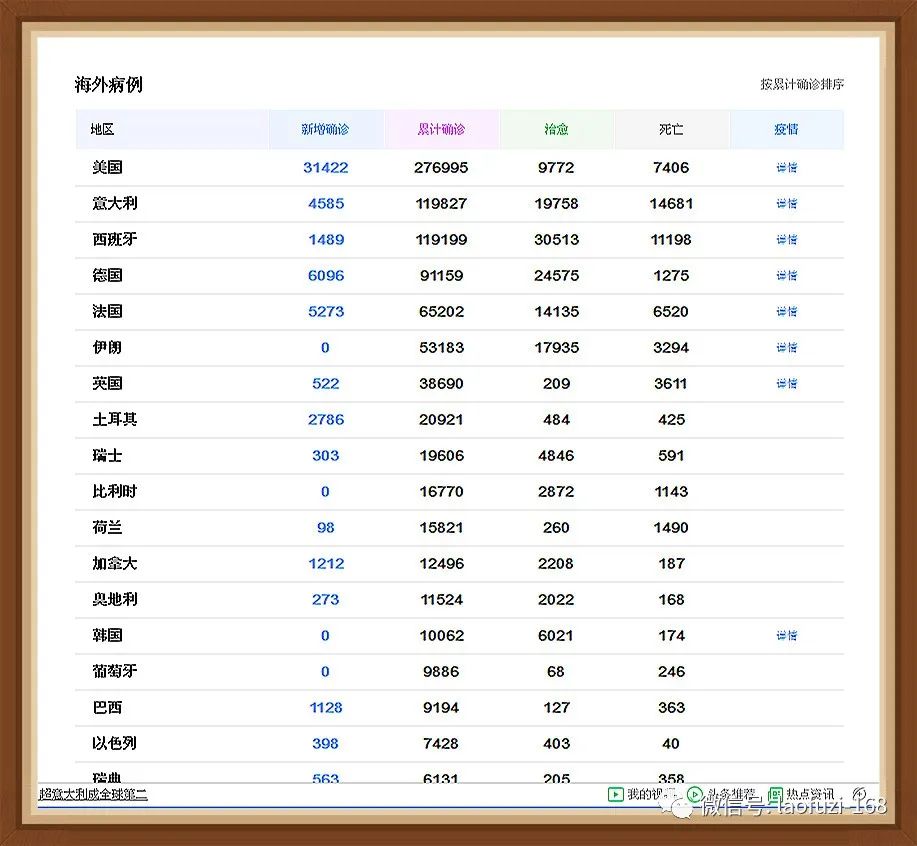917x846 pixels.
Task: Click the 我的视频 play icon in bottom bar
Action: (x=616, y=795)
